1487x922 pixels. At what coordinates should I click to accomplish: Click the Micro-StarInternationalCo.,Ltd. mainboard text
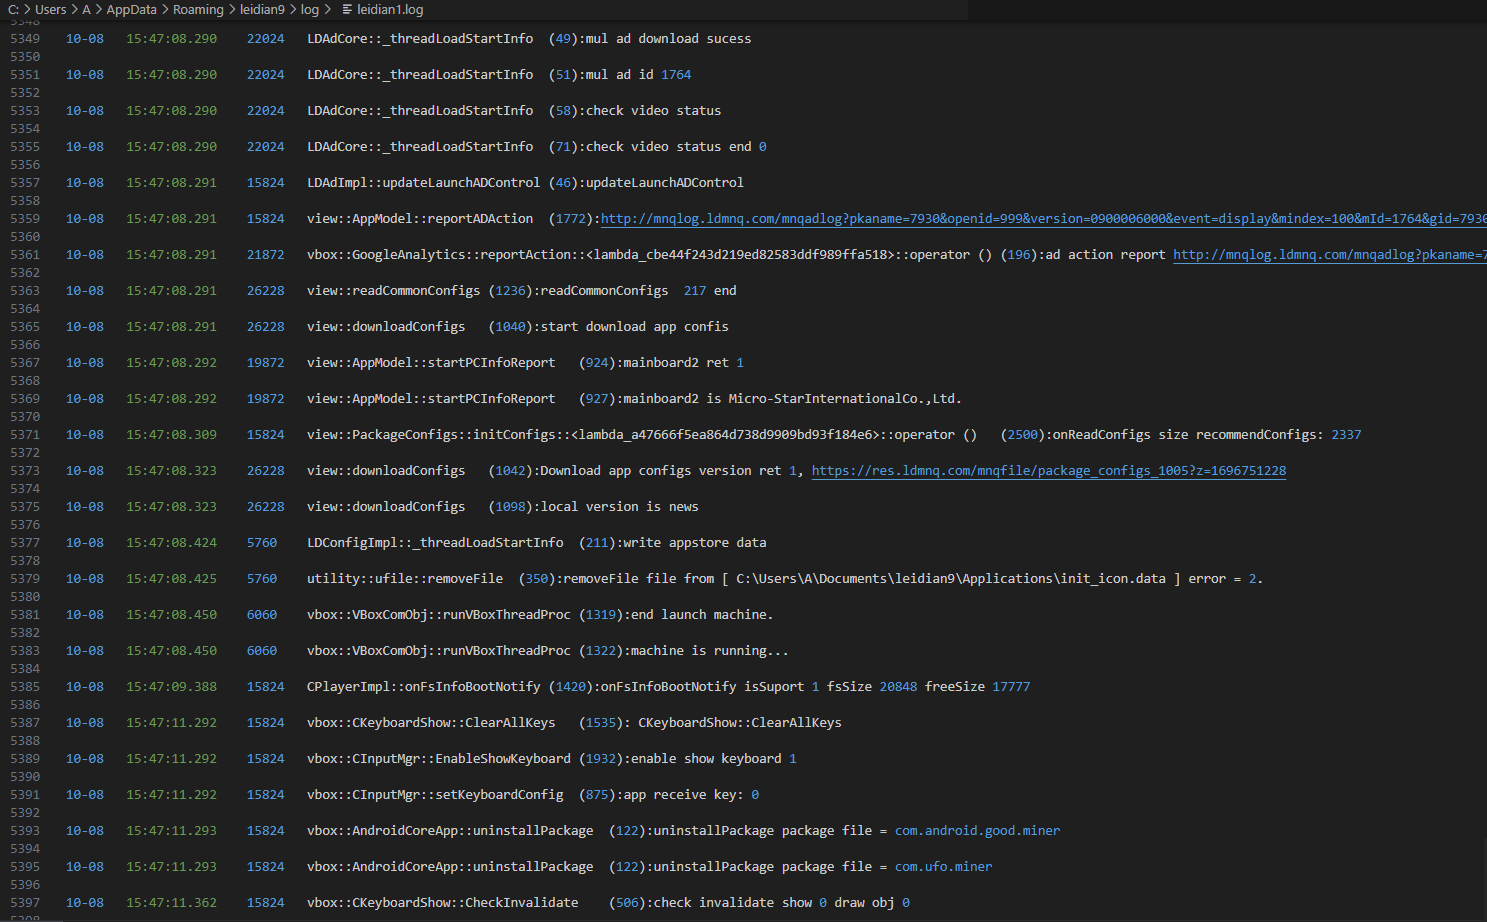click(x=844, y=399)
